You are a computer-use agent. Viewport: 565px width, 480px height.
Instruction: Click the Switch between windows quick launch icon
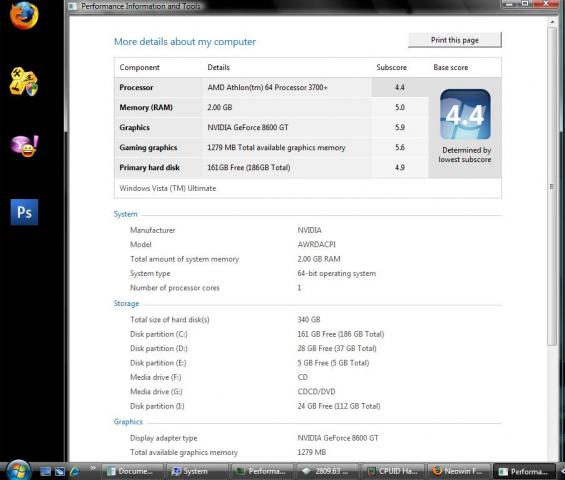click(x=60, y=471)
